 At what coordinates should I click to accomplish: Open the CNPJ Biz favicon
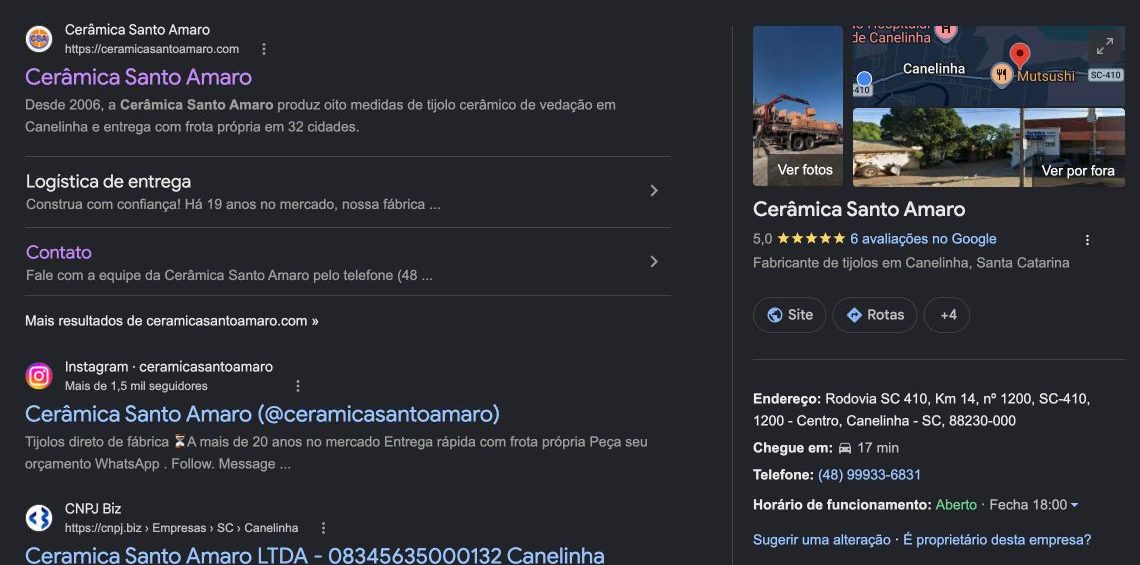click(x=39, y=518)
